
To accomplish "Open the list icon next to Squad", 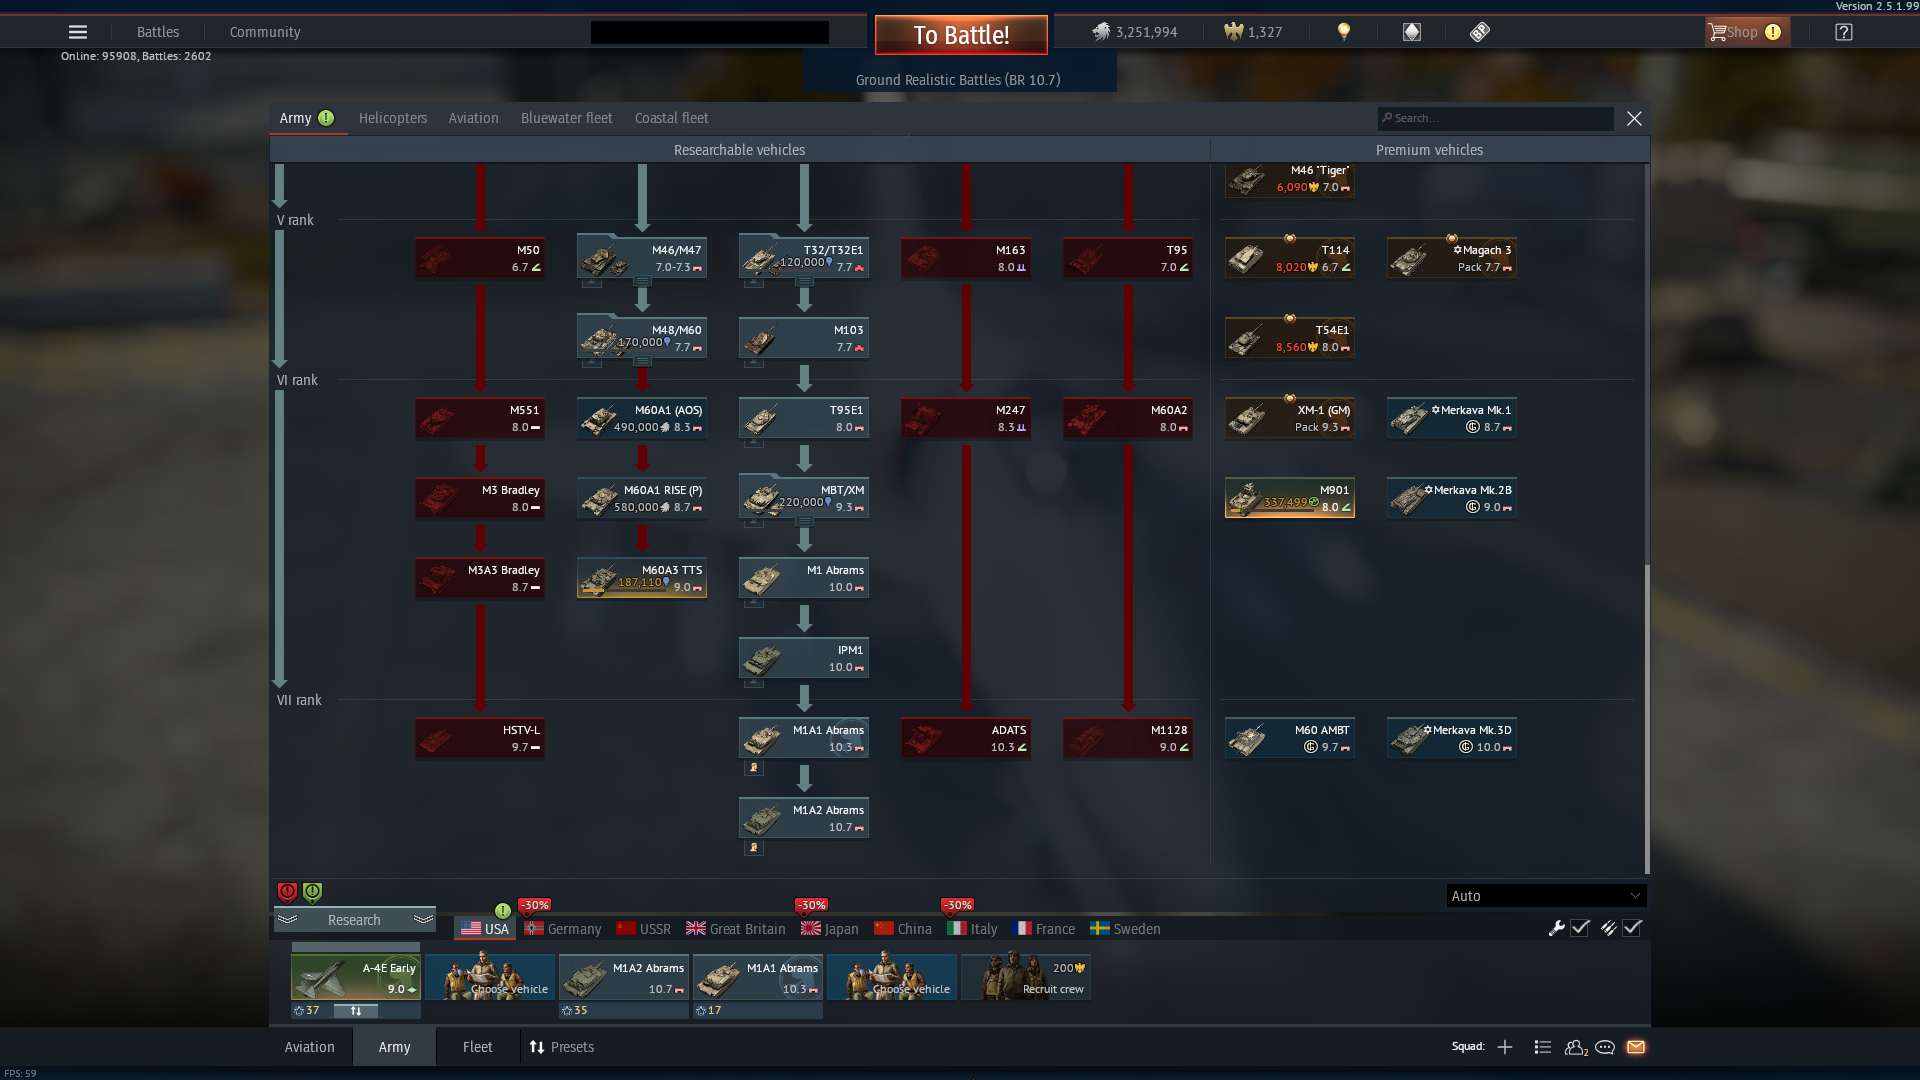I will click(1543, 1047).
